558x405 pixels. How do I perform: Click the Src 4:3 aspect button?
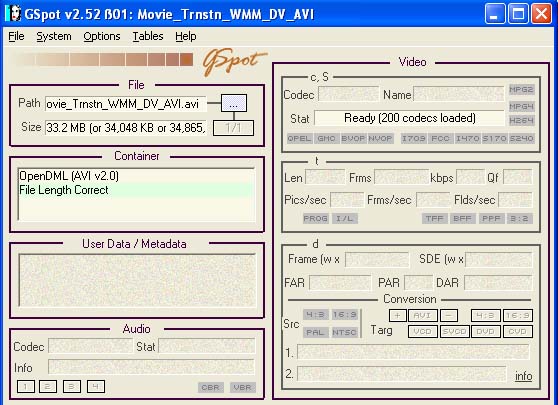click(315, 315)
